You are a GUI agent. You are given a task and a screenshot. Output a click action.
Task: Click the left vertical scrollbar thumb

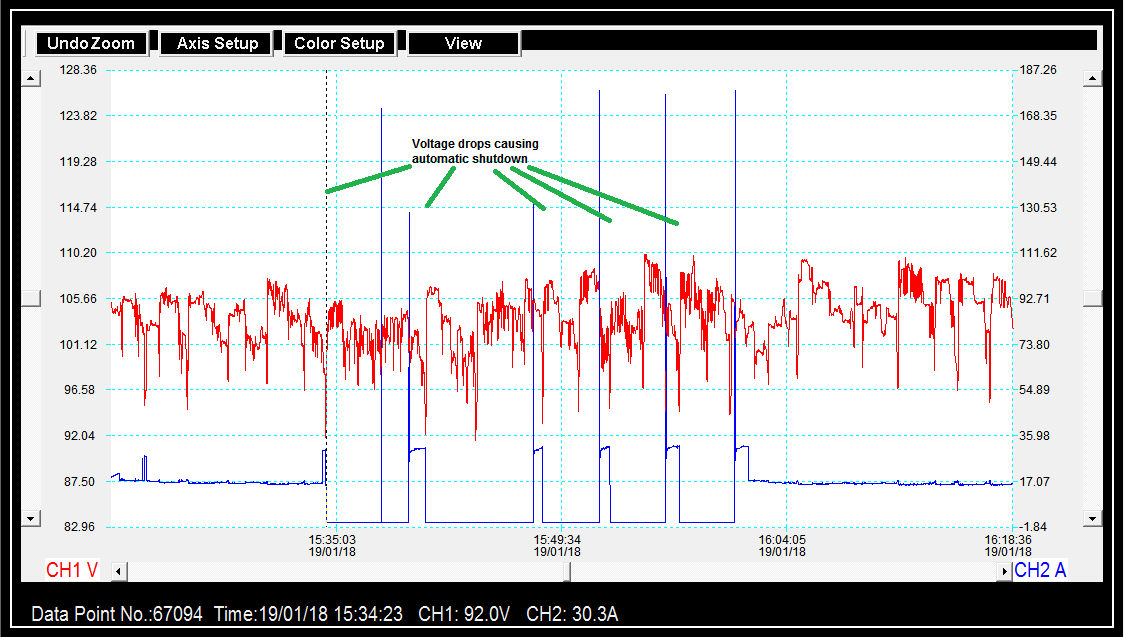point(31,298)
